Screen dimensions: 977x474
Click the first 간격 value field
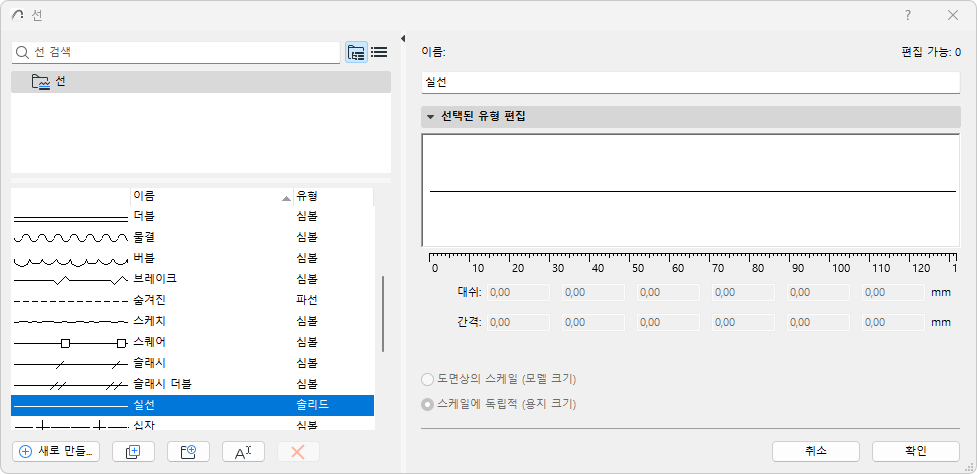518,323
